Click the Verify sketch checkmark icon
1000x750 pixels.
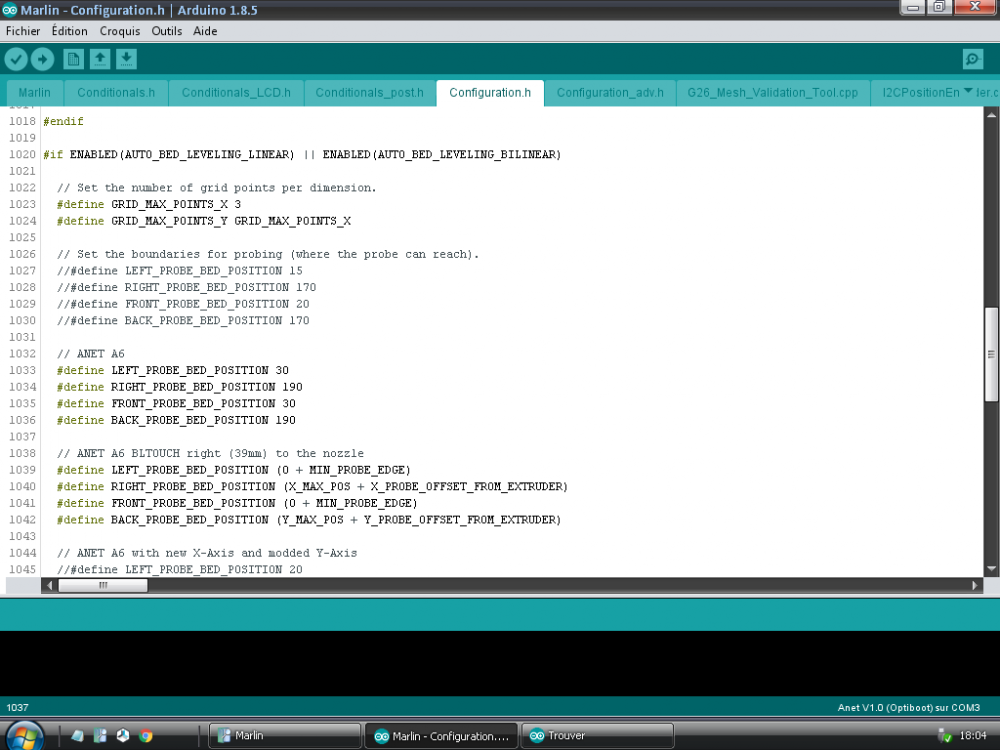(16, 59)
